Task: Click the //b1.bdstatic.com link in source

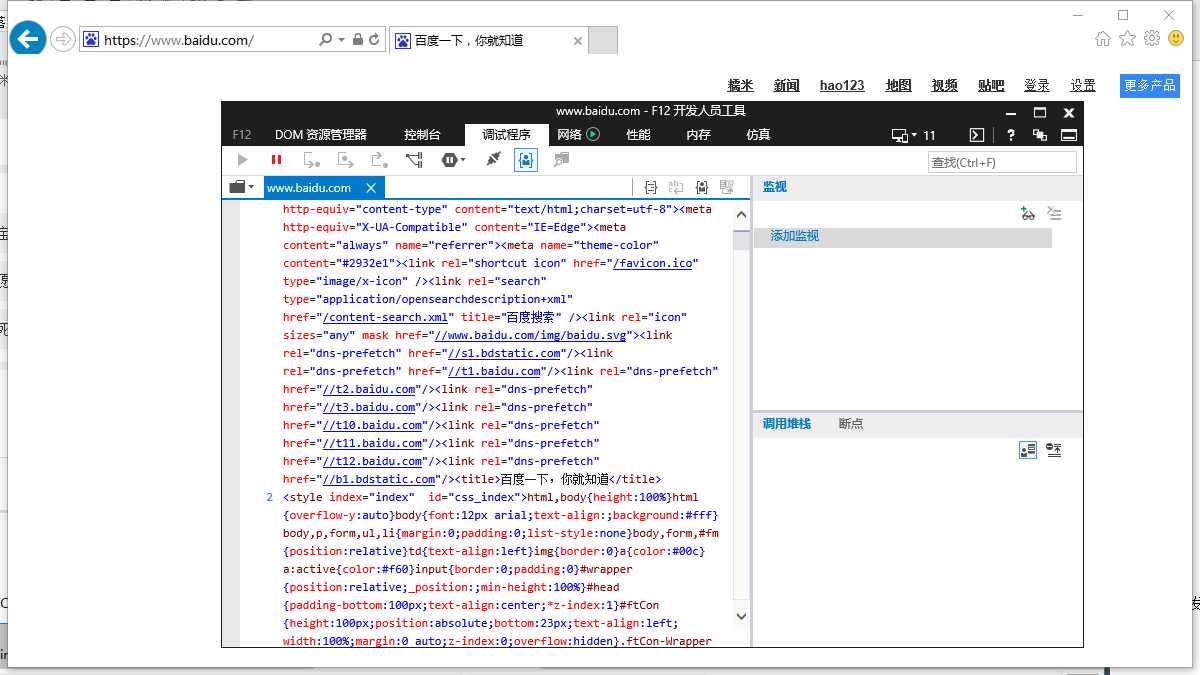Action: [378, 479]
